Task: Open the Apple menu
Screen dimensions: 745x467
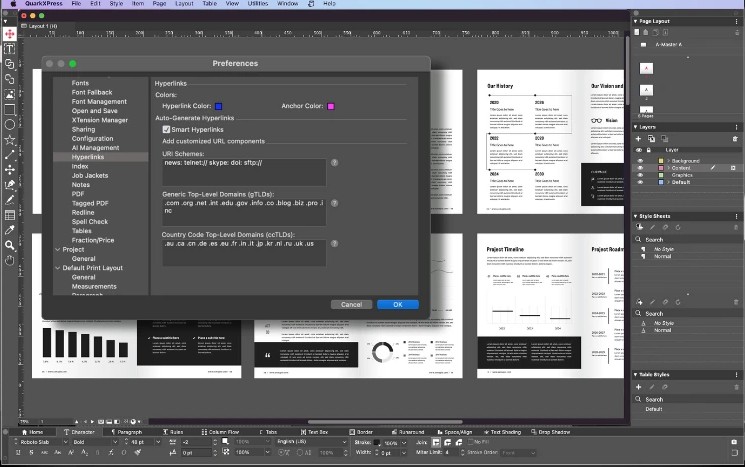Action: click(x=13, y=3)
